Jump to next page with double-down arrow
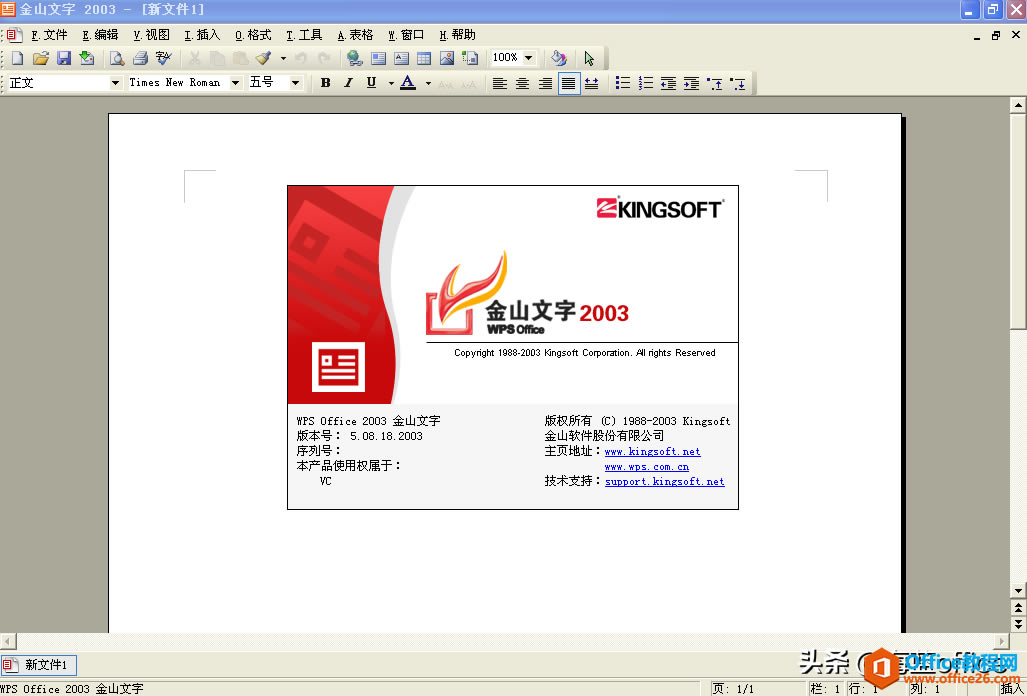The height and width of the screenshot is (696, 1027). tap(1018, 624)
